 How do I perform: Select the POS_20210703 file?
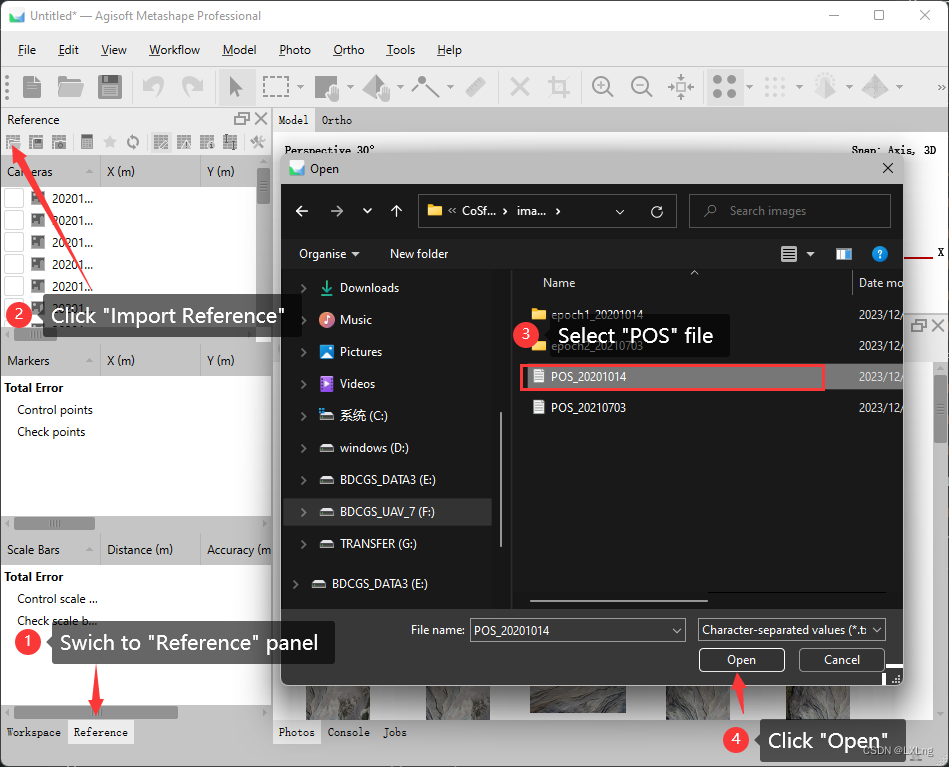[588, 407]
